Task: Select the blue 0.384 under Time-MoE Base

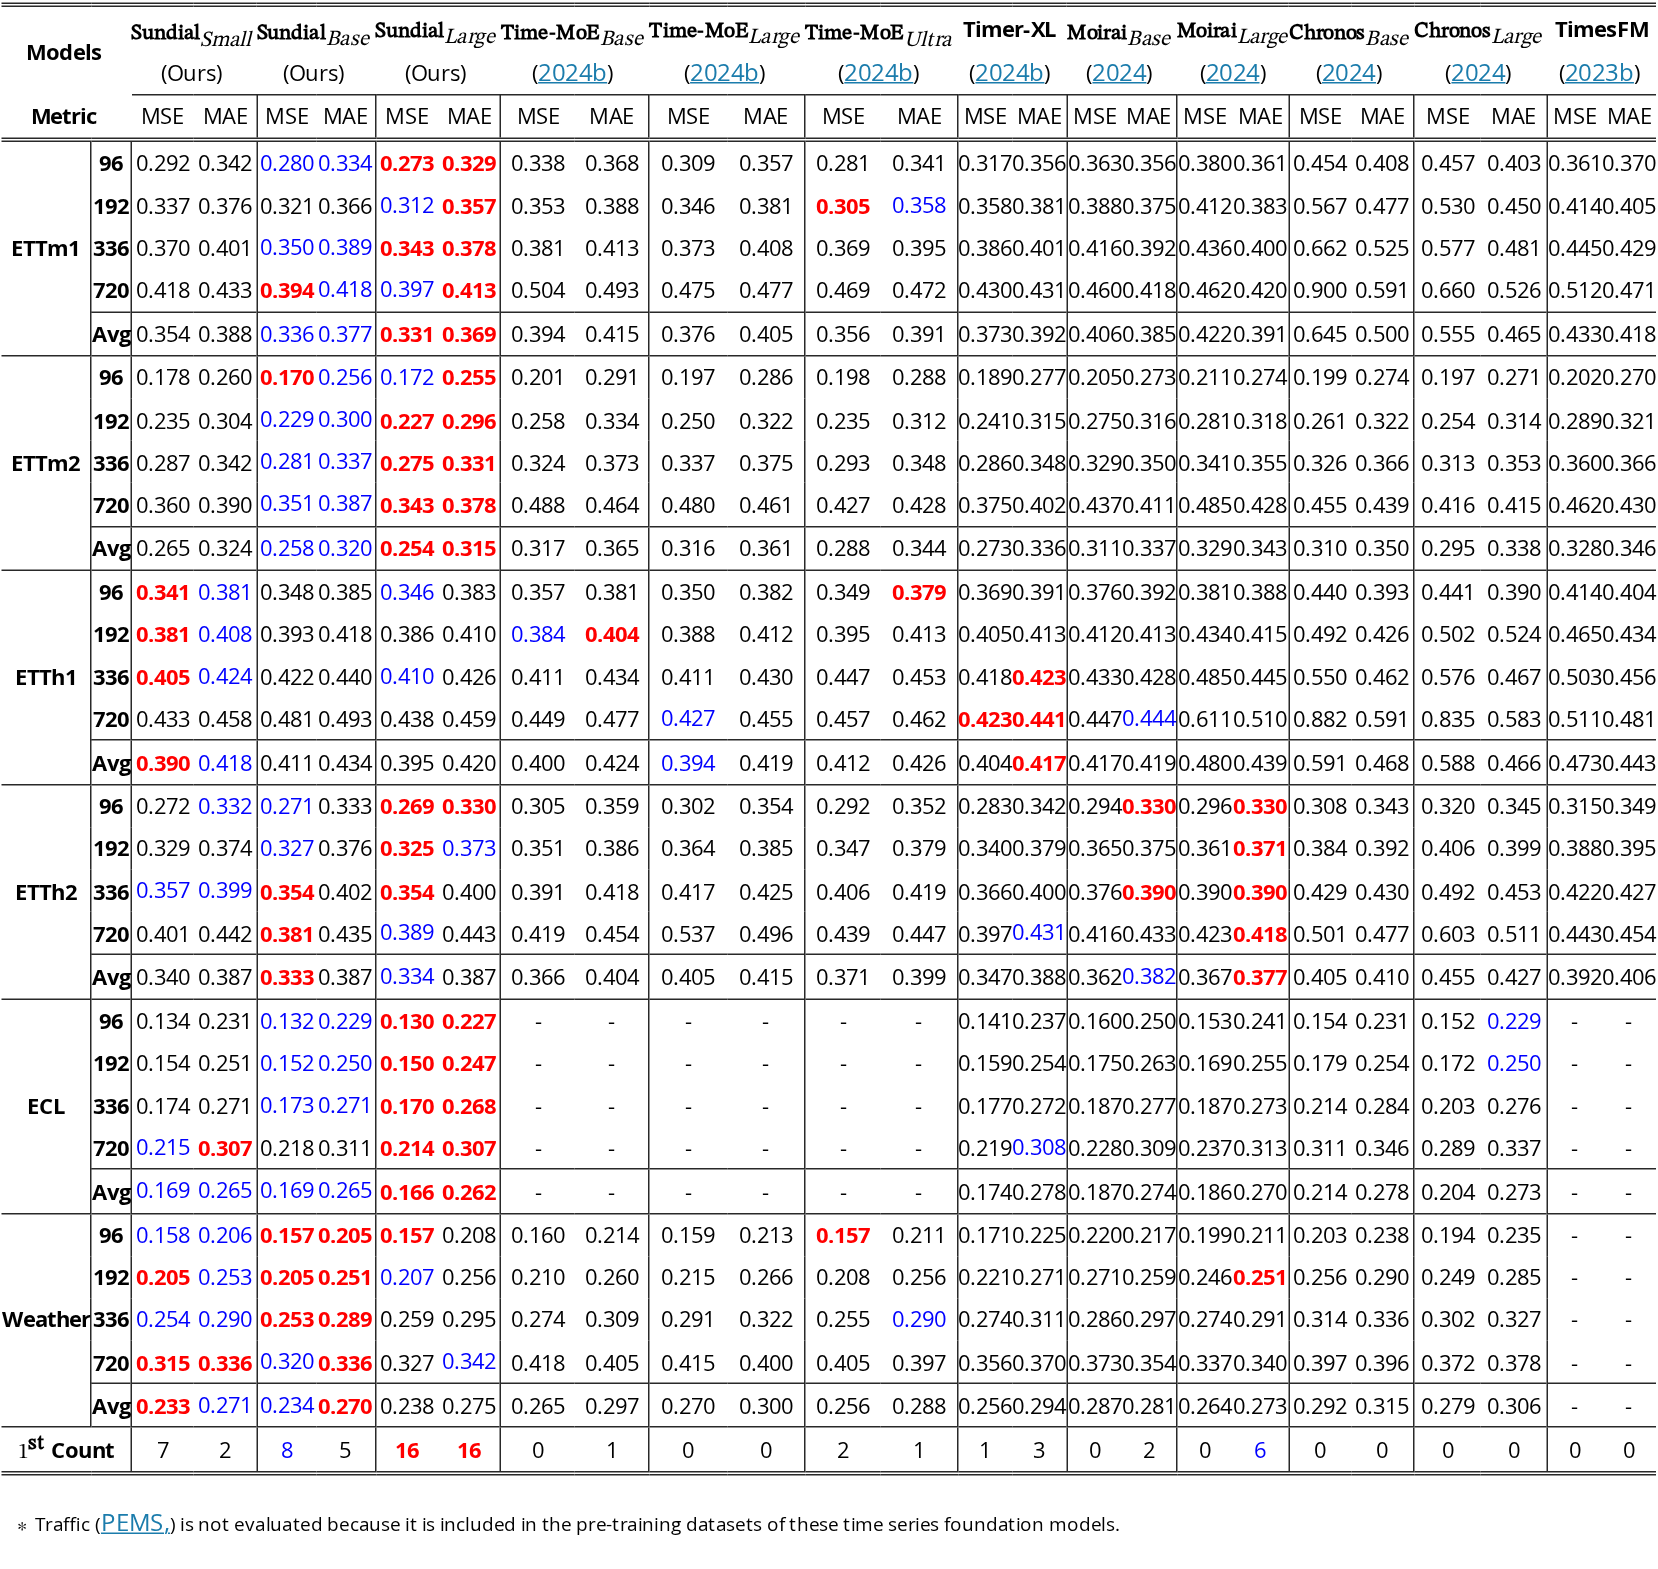Action: tap(538, 635)
